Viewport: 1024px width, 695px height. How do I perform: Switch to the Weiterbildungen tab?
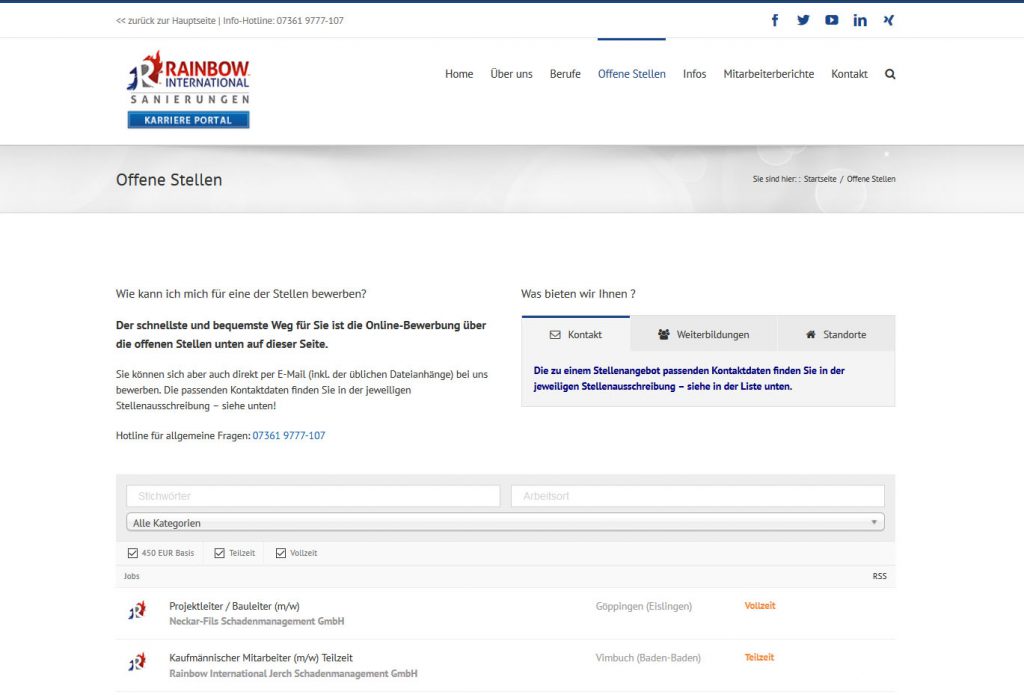click(x=704, y=334)
